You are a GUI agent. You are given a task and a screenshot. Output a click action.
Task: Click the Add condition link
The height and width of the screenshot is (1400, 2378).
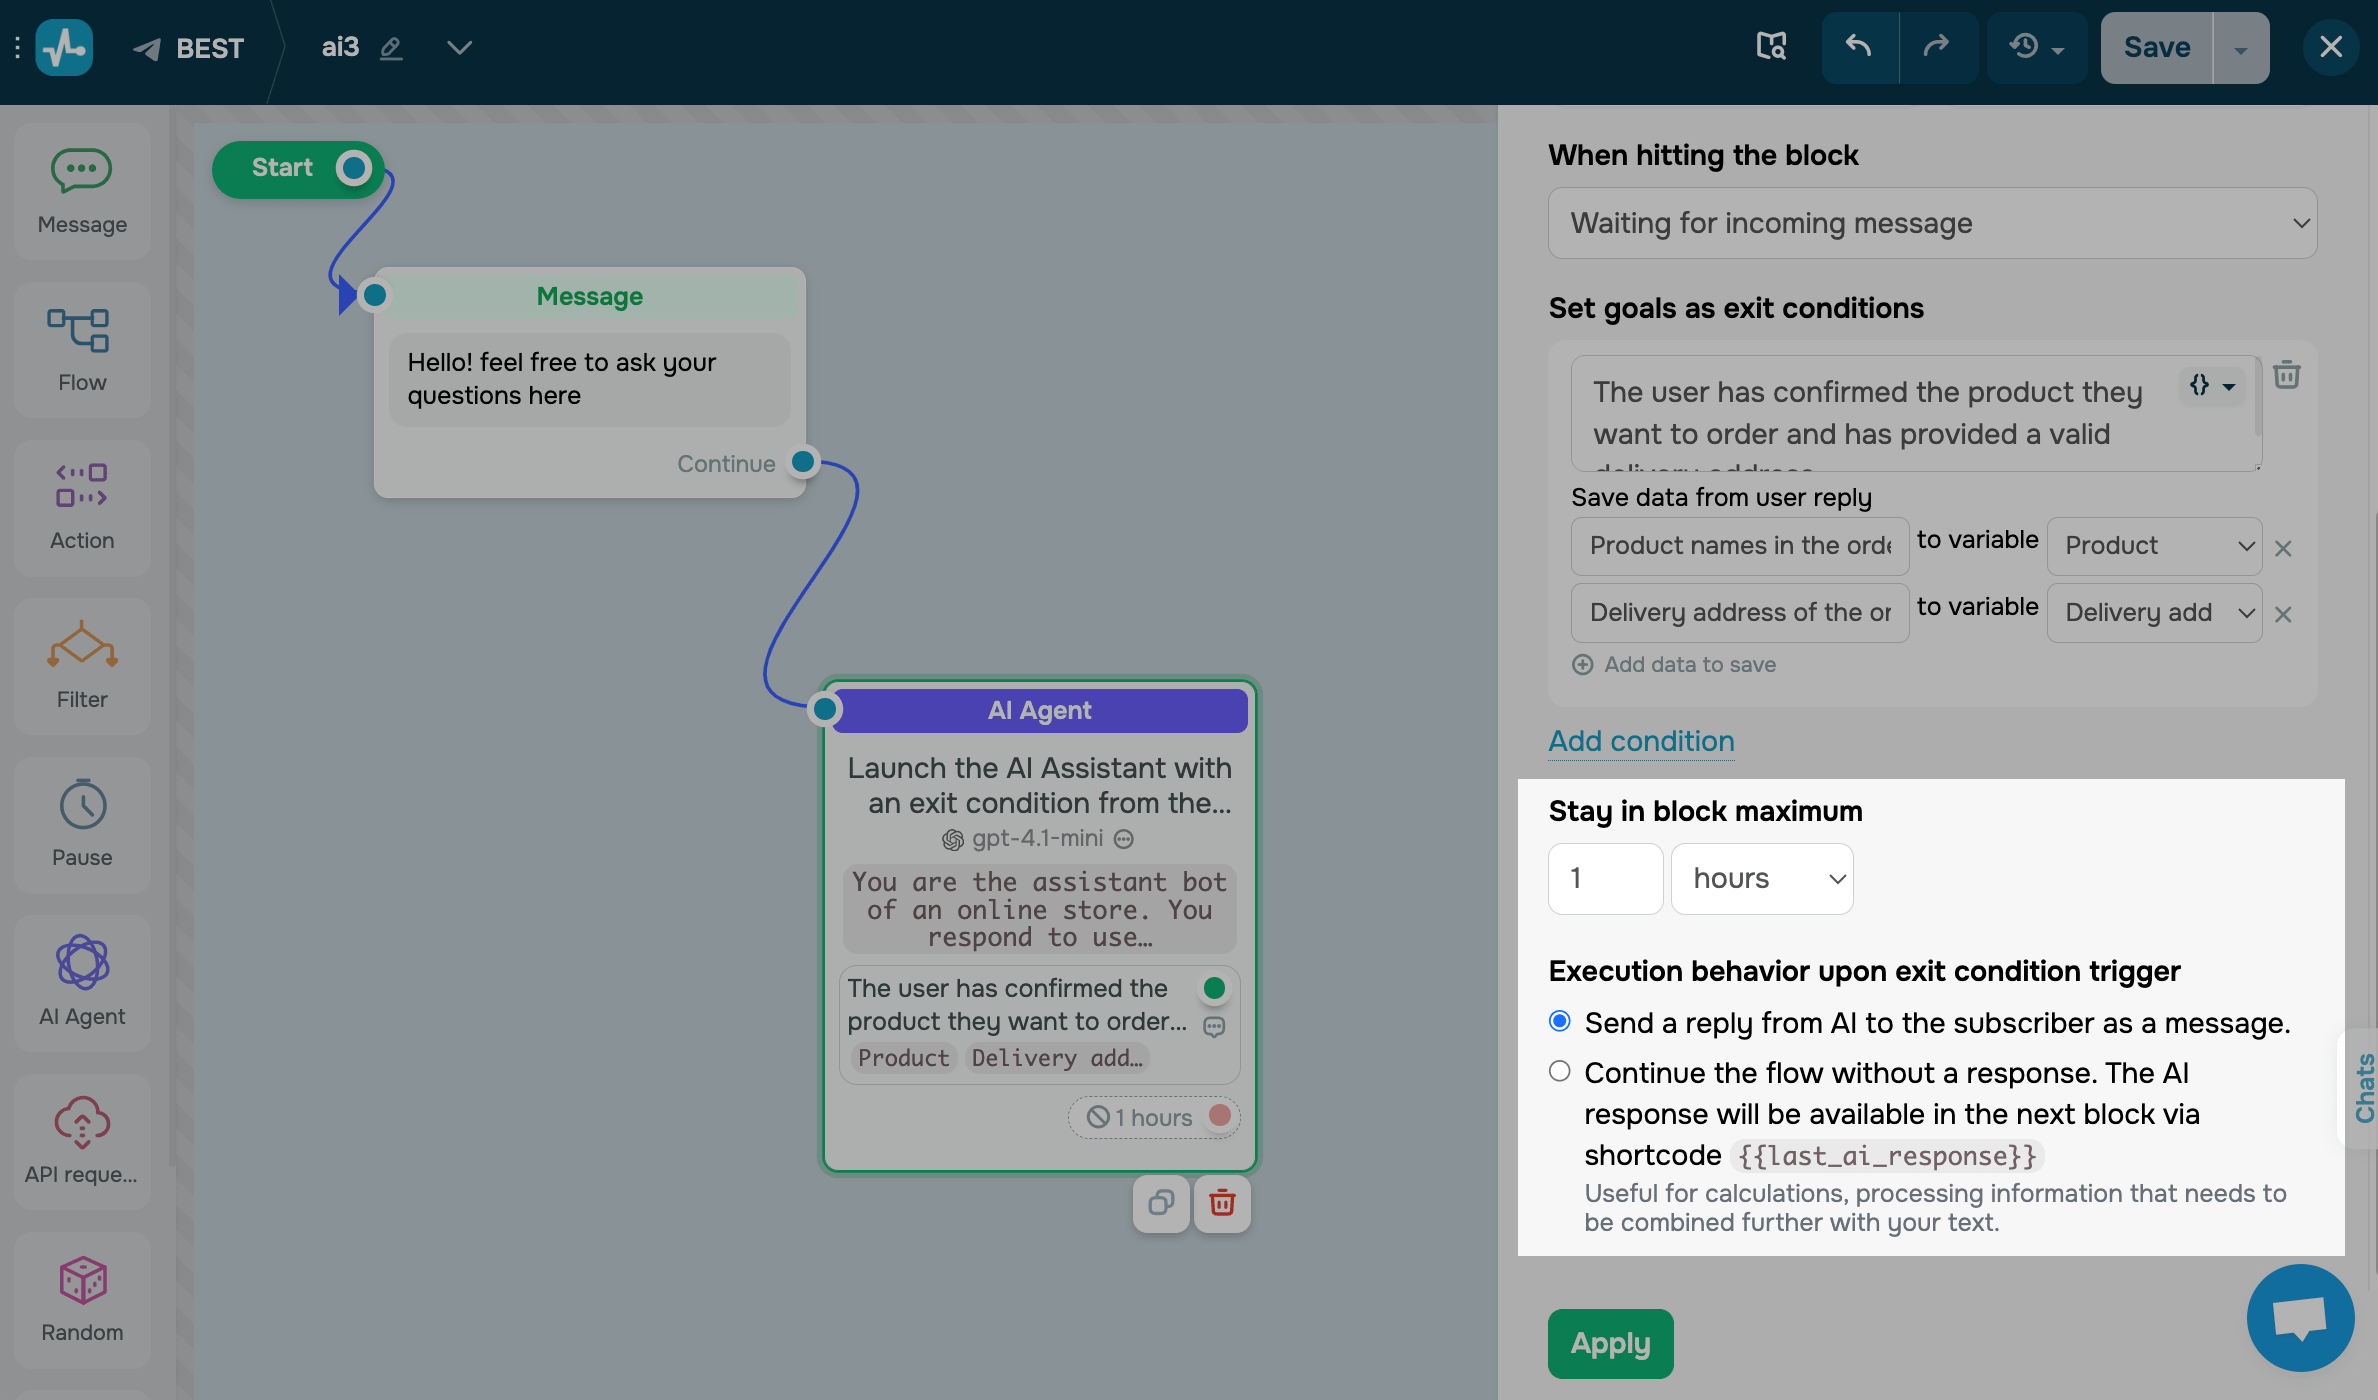pyautogui.click(x=1641, y=741)
